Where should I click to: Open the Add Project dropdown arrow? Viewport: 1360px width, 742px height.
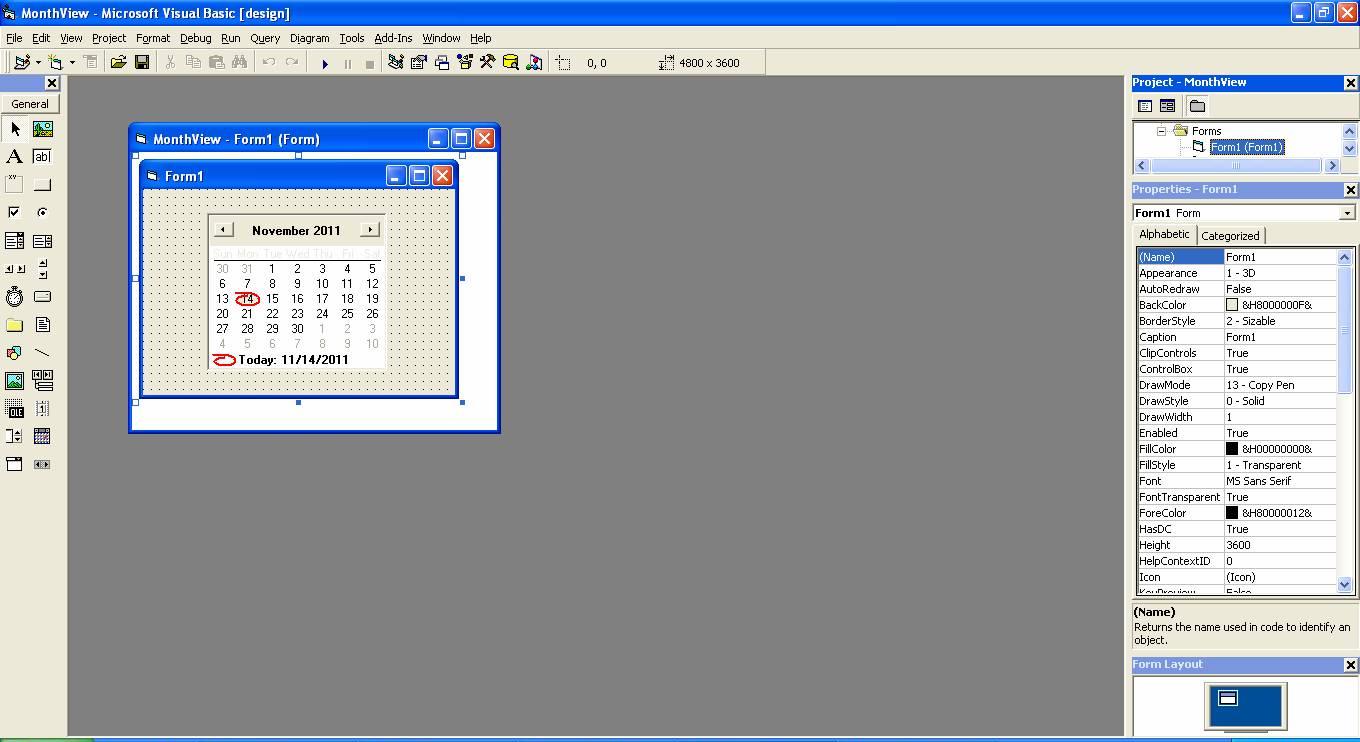pyautogui.click(x=38, y=63)
